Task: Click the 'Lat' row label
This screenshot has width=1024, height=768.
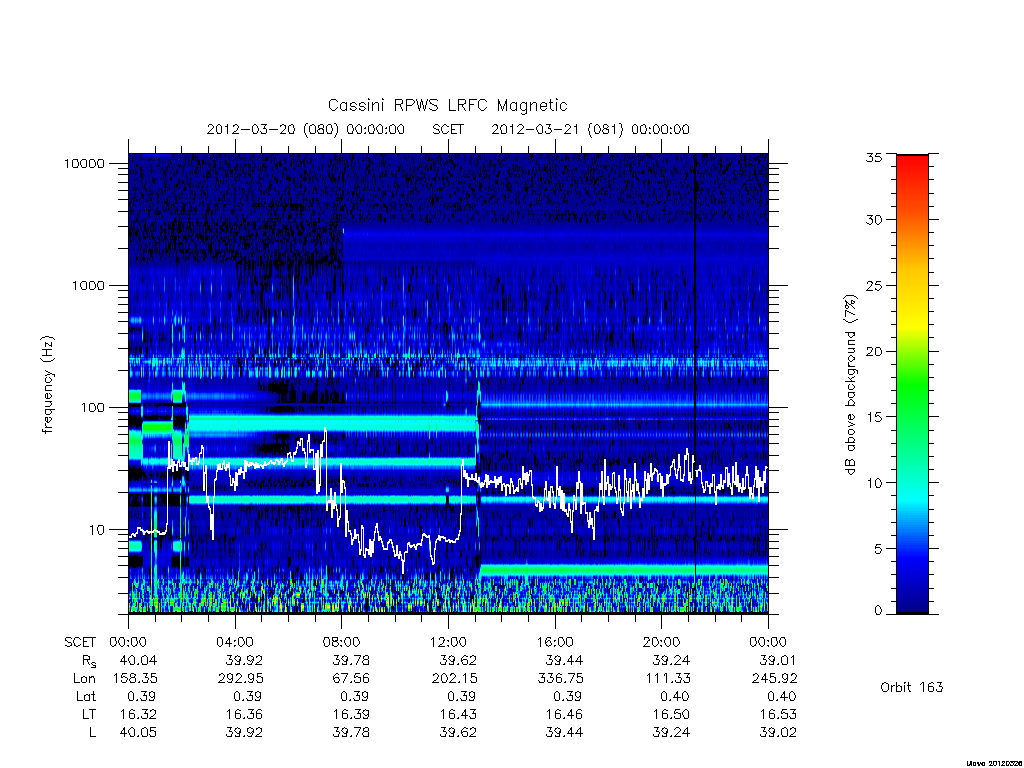Action: point(86,697)
